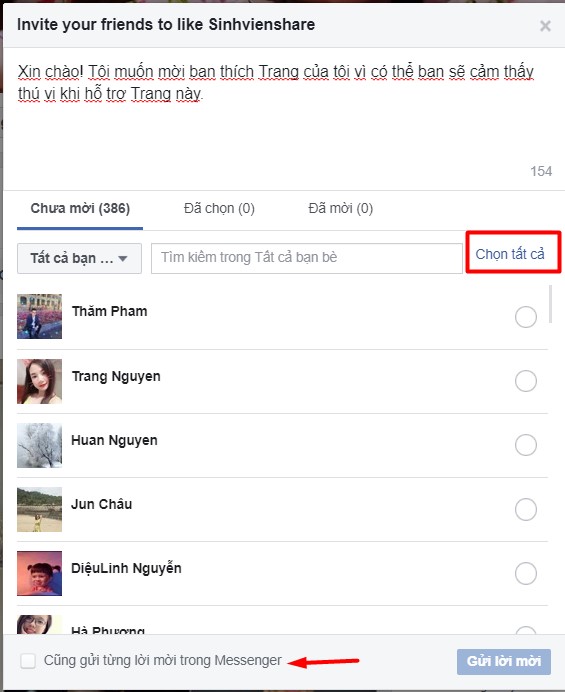Click the friends list scrollbar thumb
This screenshot has width=565, height=692.
550,304
